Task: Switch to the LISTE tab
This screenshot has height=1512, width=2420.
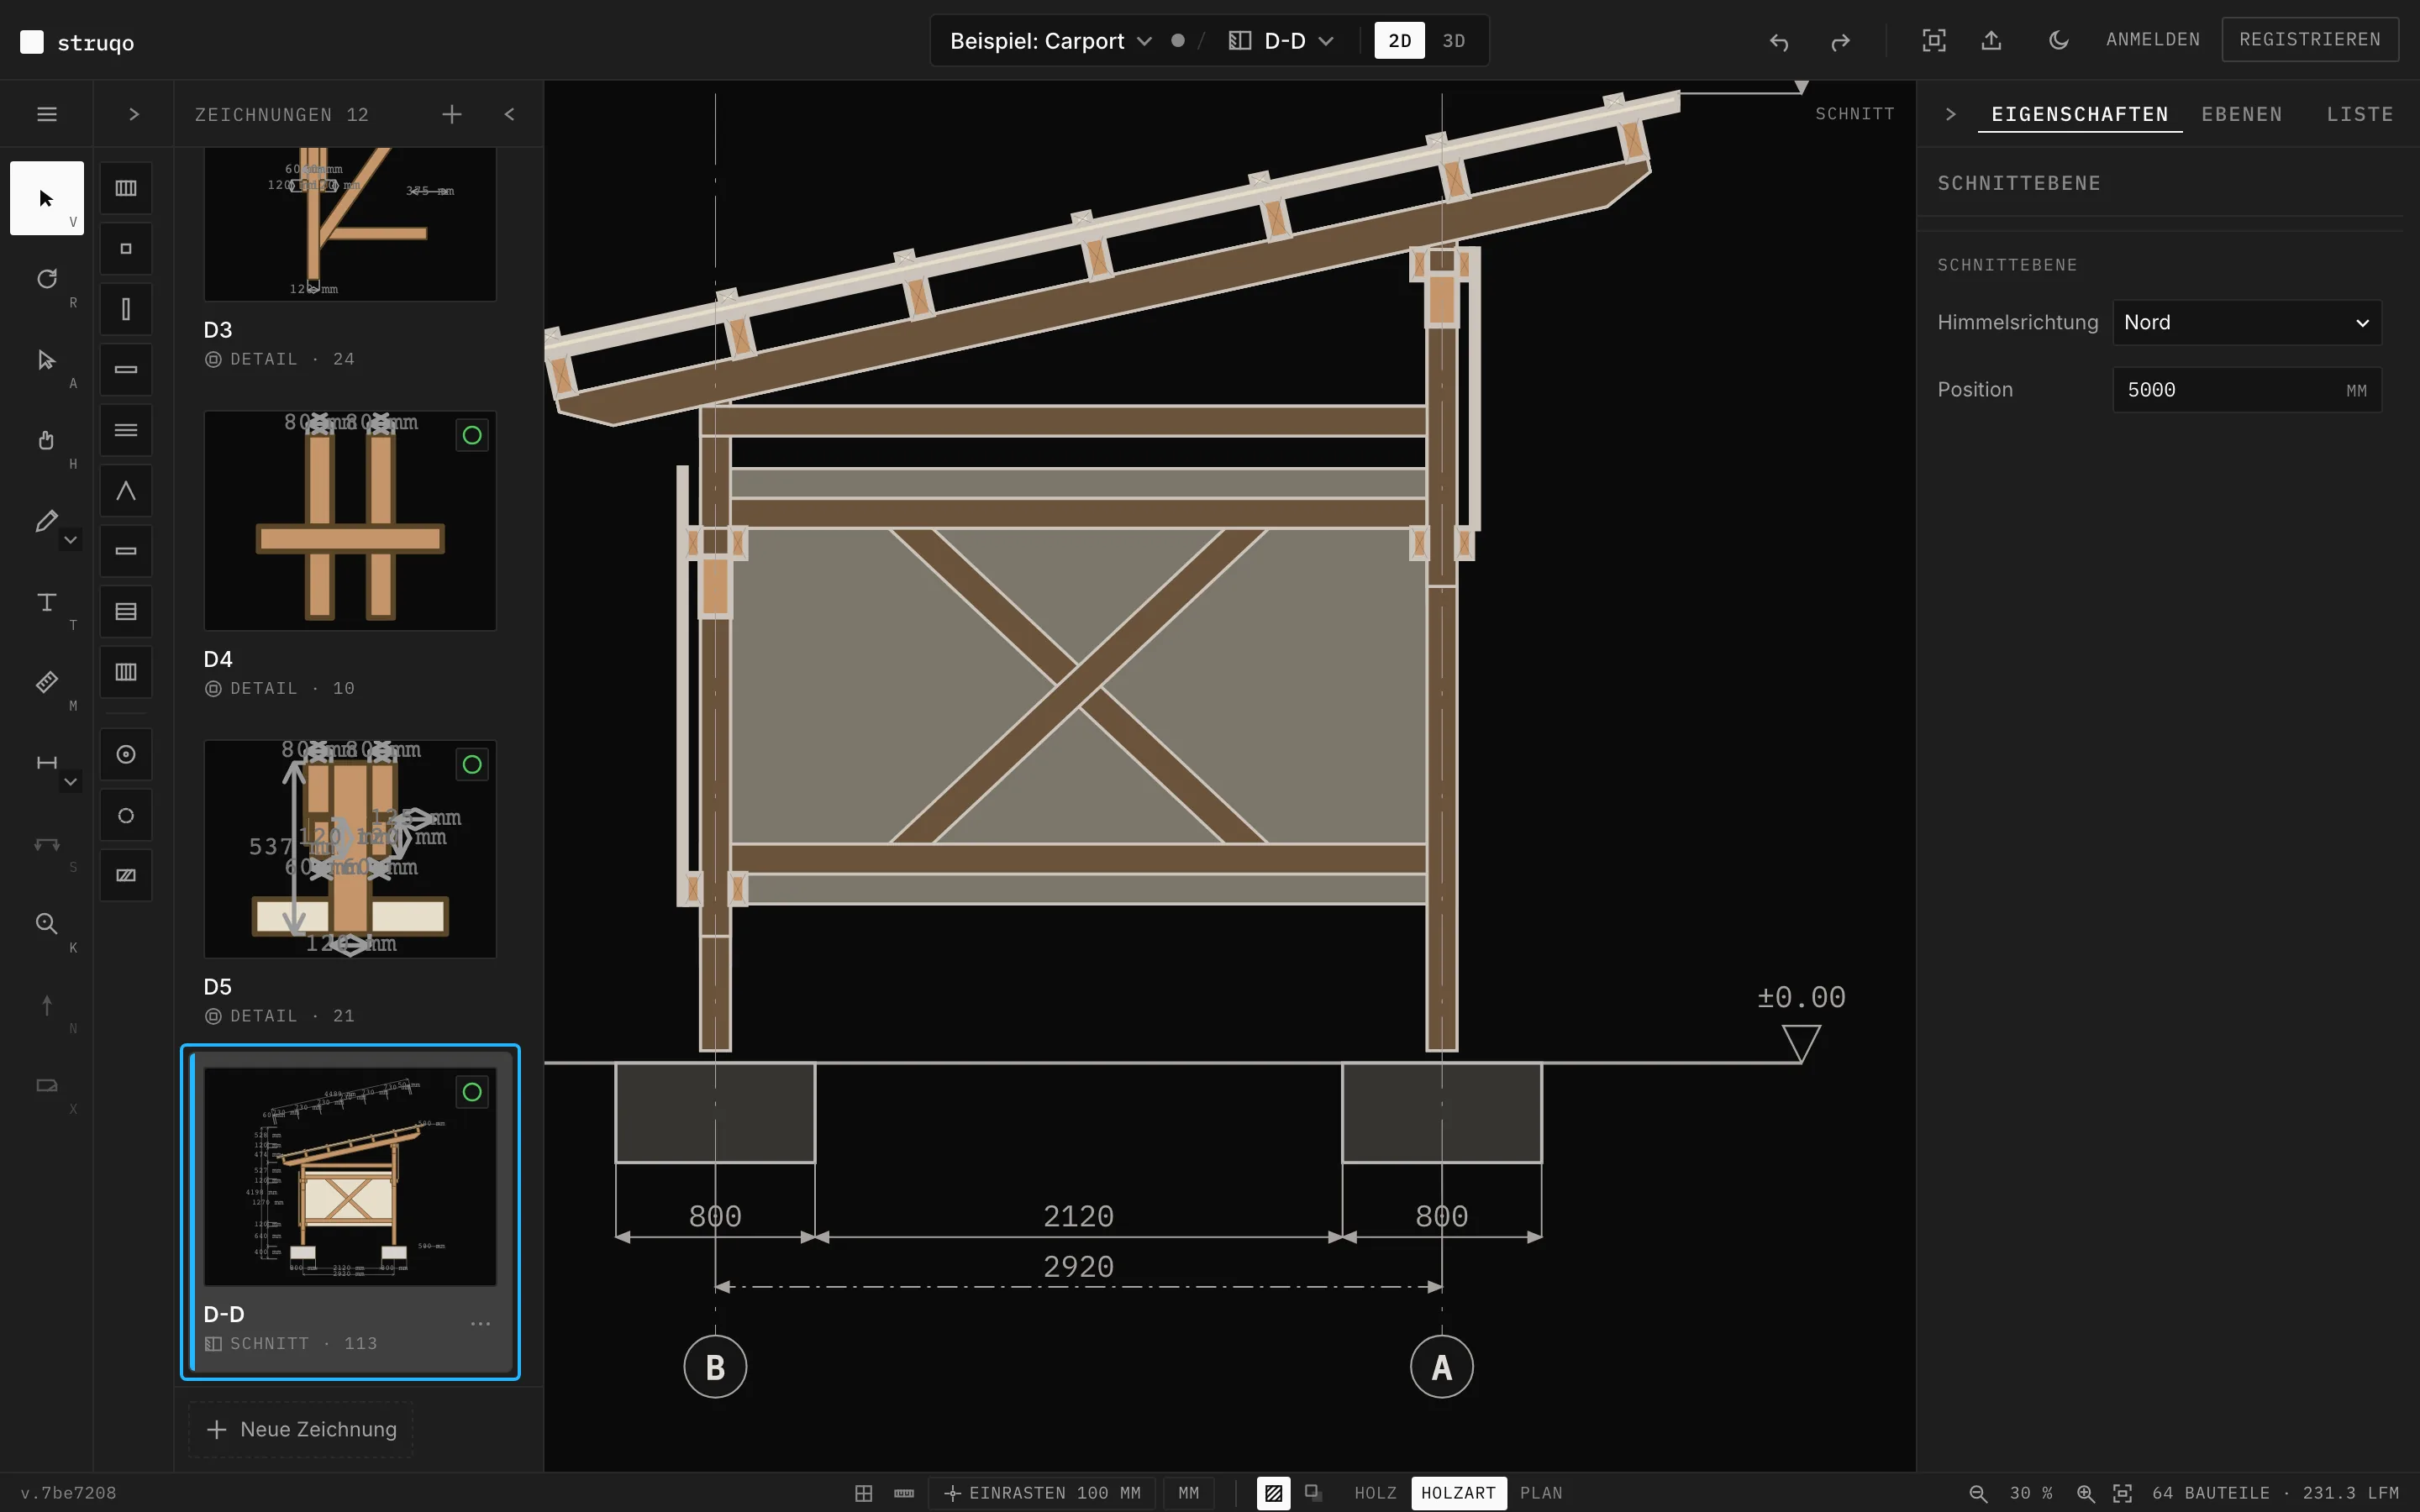Action: (x=2360, y=114)
